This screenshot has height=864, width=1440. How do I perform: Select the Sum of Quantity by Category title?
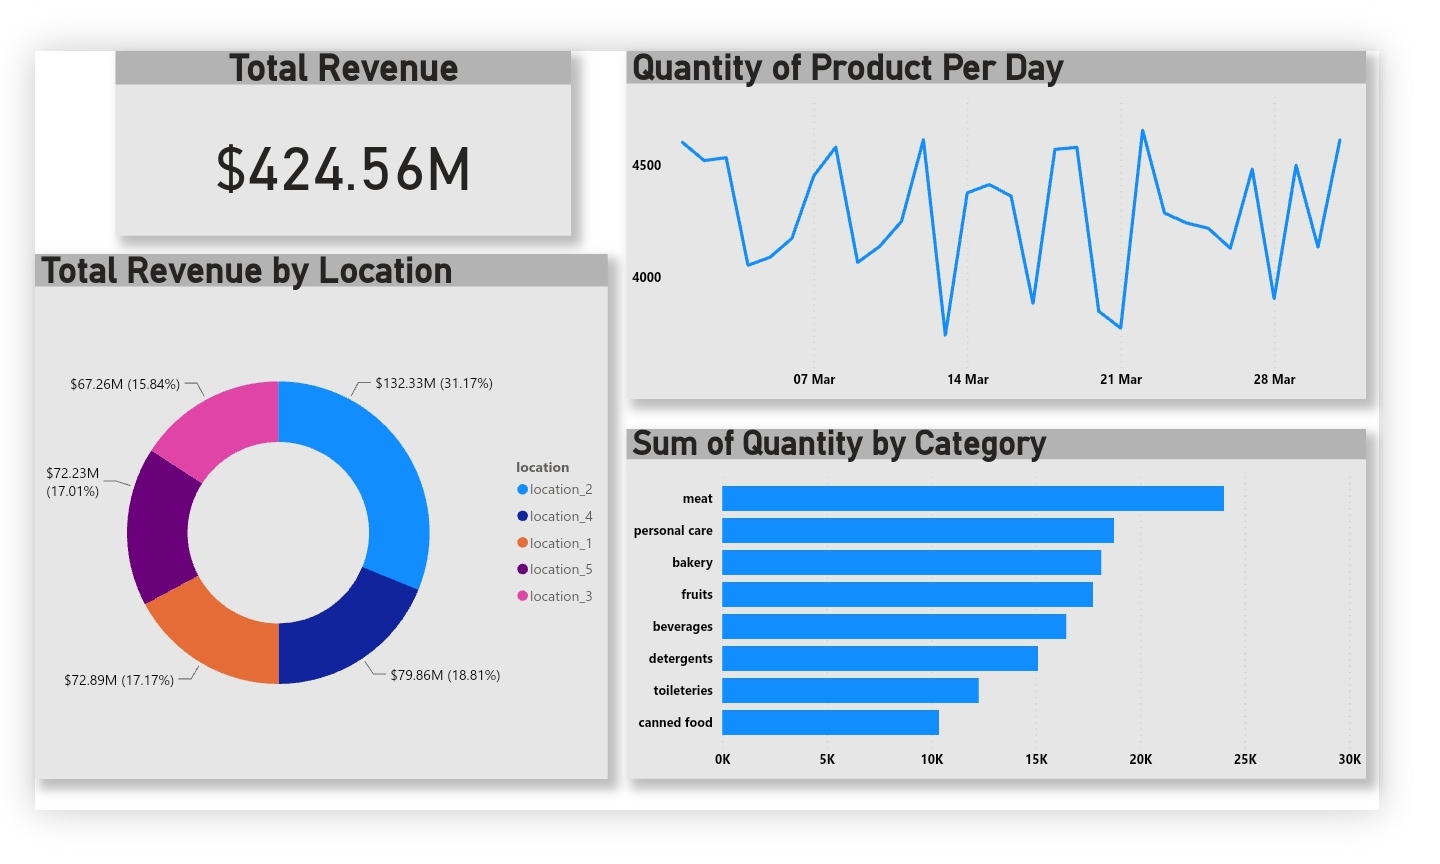[x=839, y=444]
